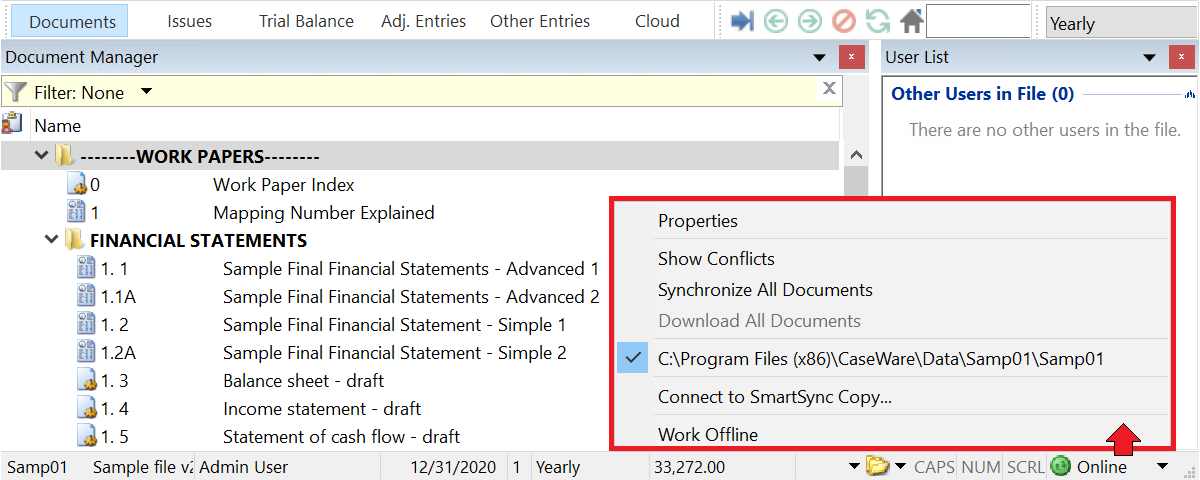Collapse the FINANCIAL STATEMENTS folder
This screenshot has width=1200, height=480.
pos(52,240)
